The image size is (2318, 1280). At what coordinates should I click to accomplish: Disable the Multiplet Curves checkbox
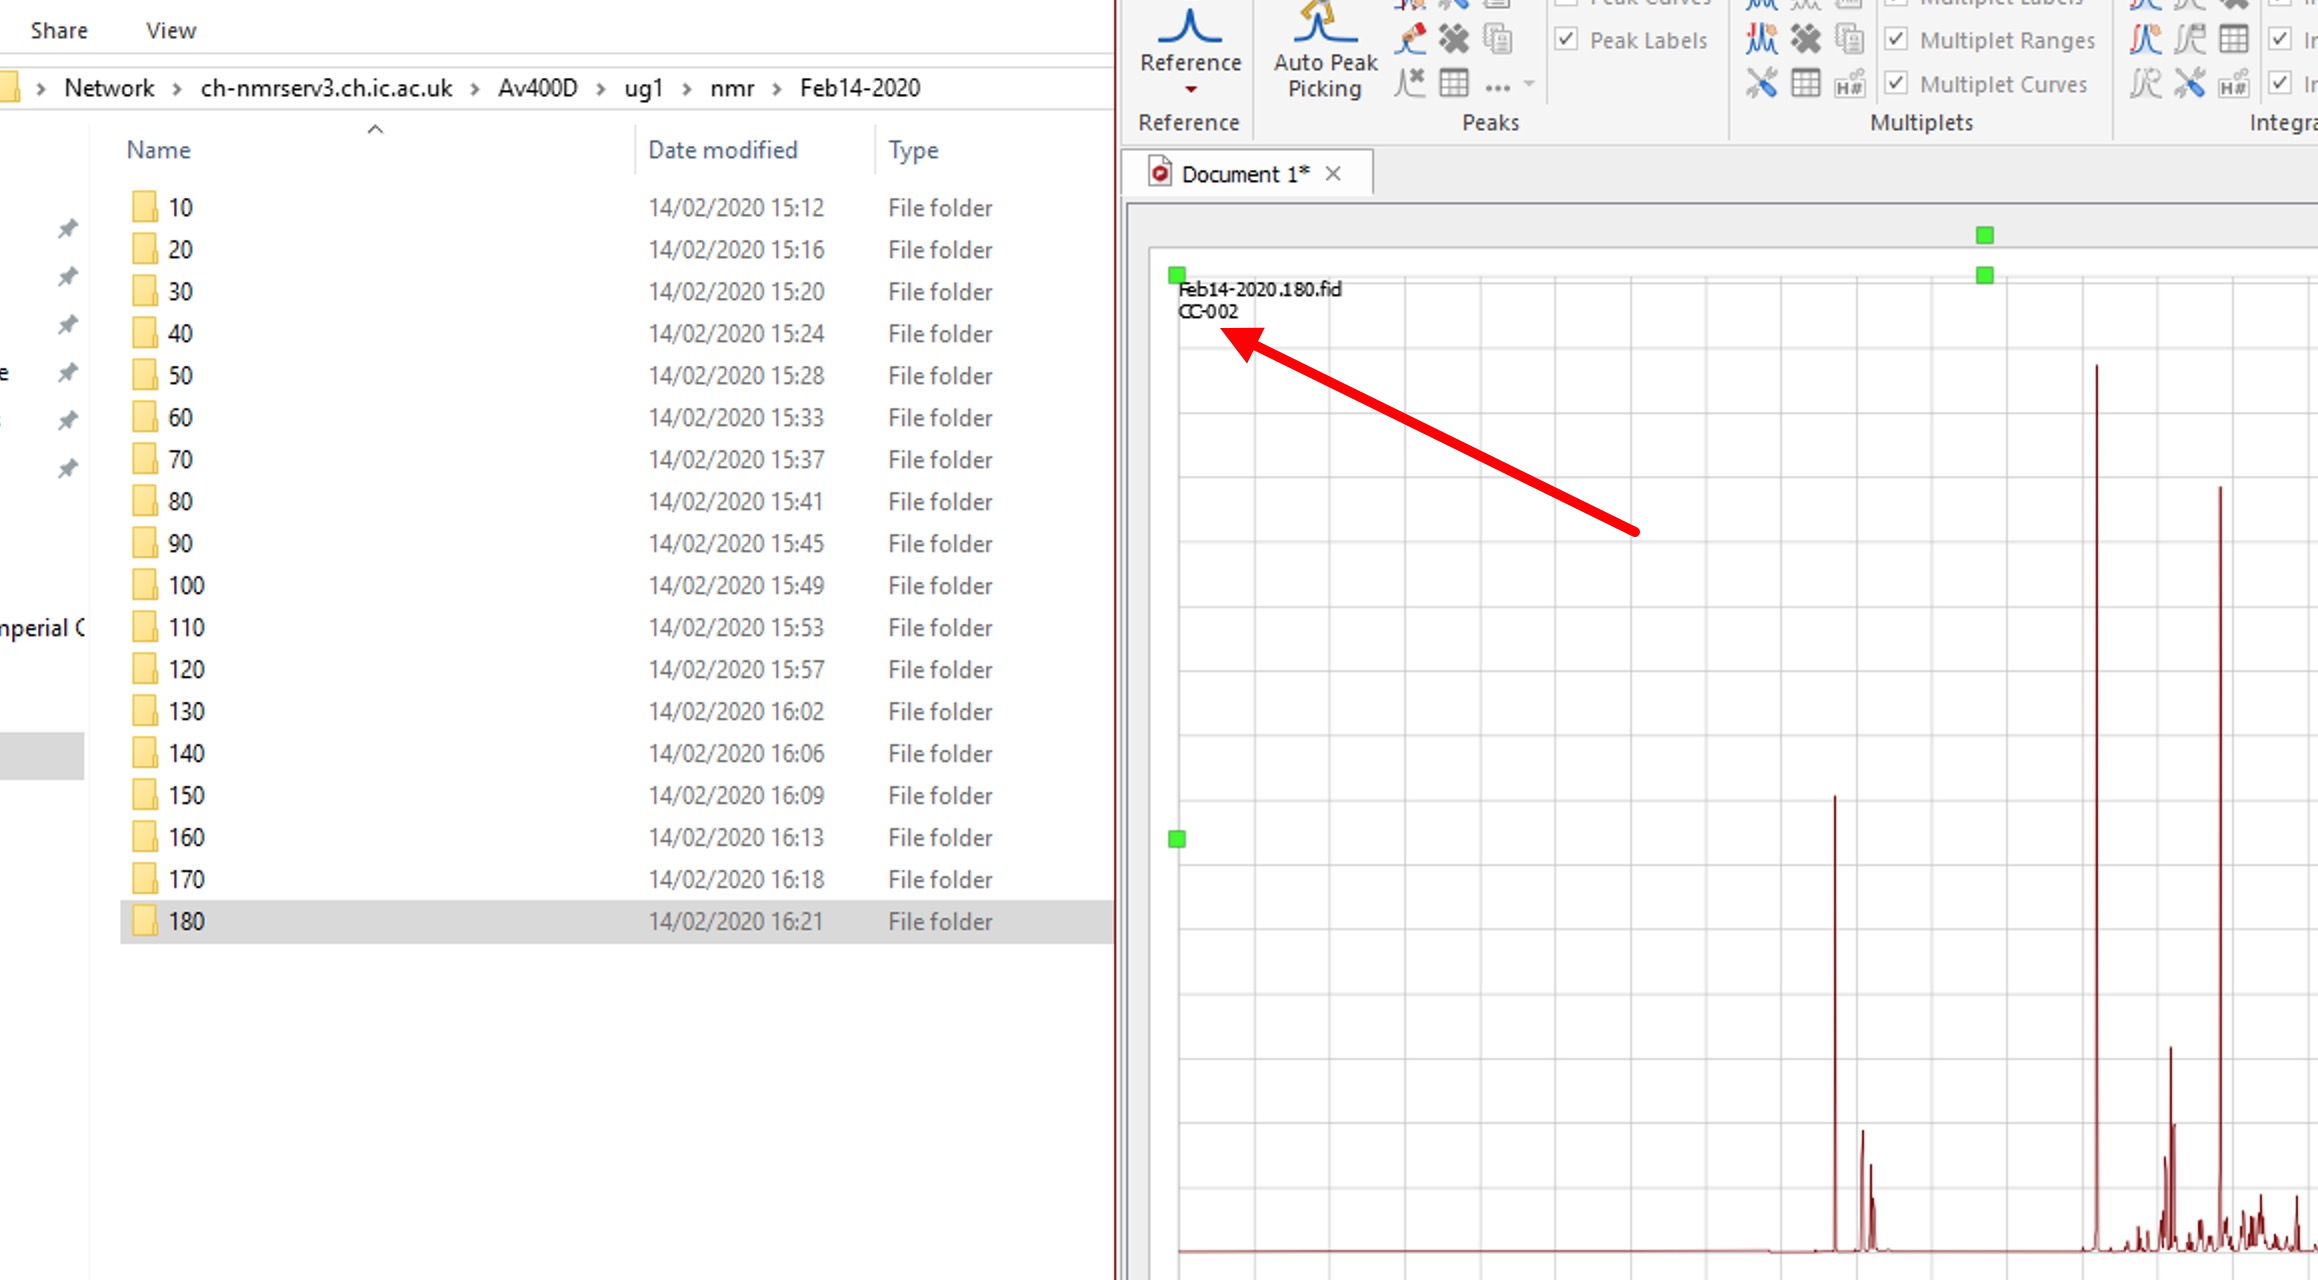click(1896, 83)
